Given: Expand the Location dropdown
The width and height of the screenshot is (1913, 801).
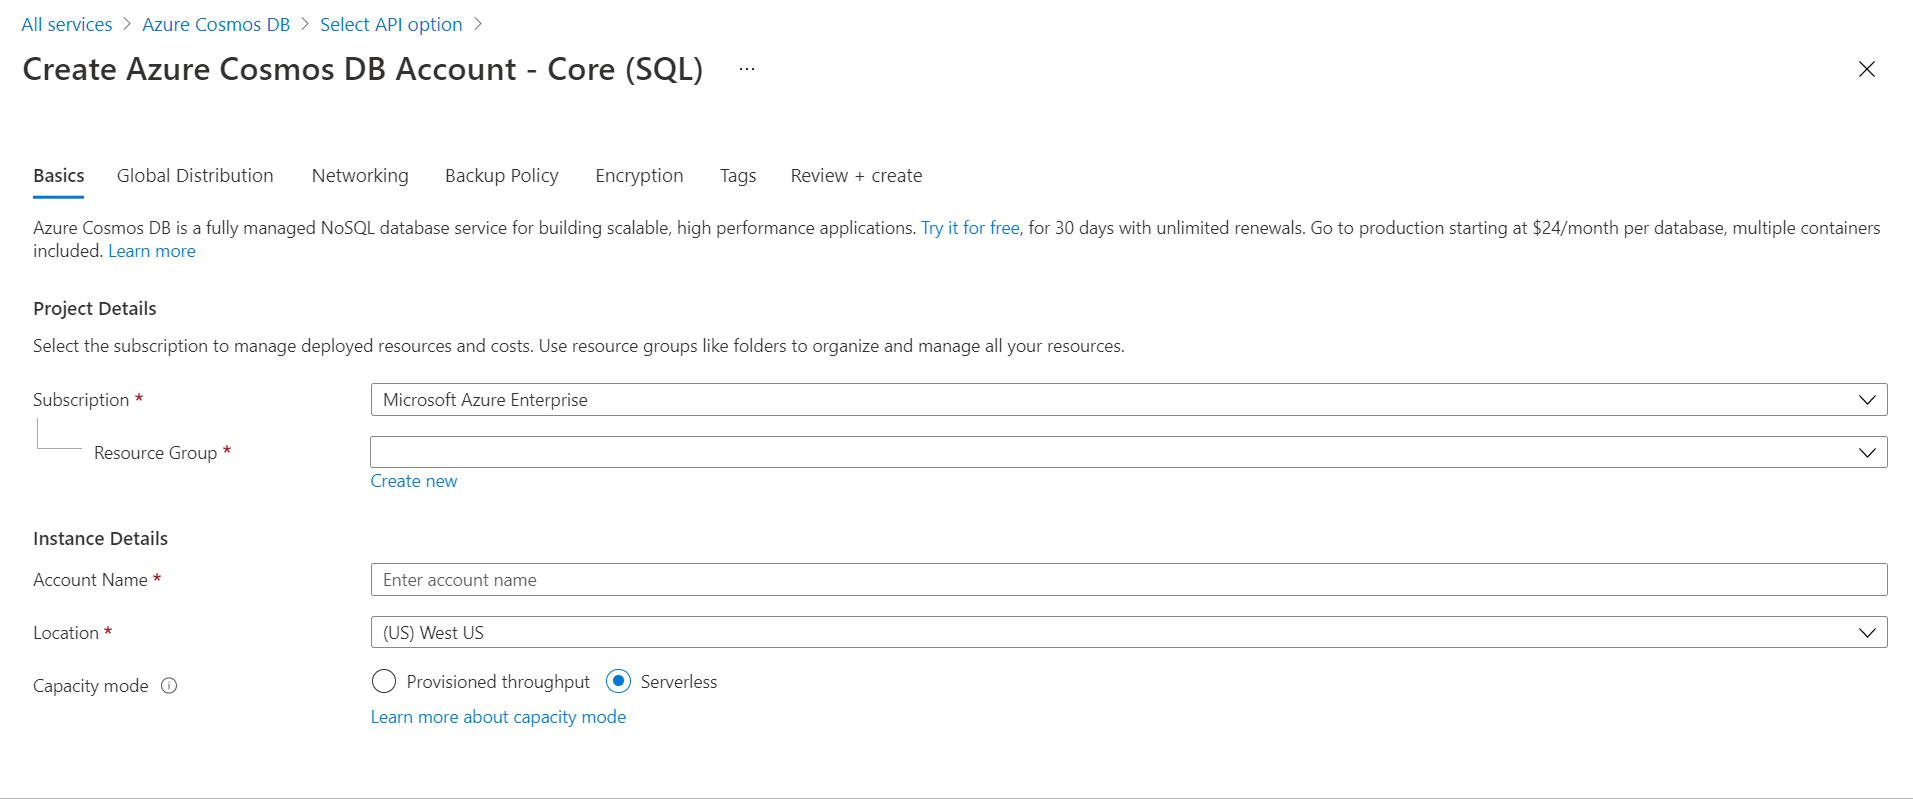Looking at the screenshot, I should (1128, 633).
